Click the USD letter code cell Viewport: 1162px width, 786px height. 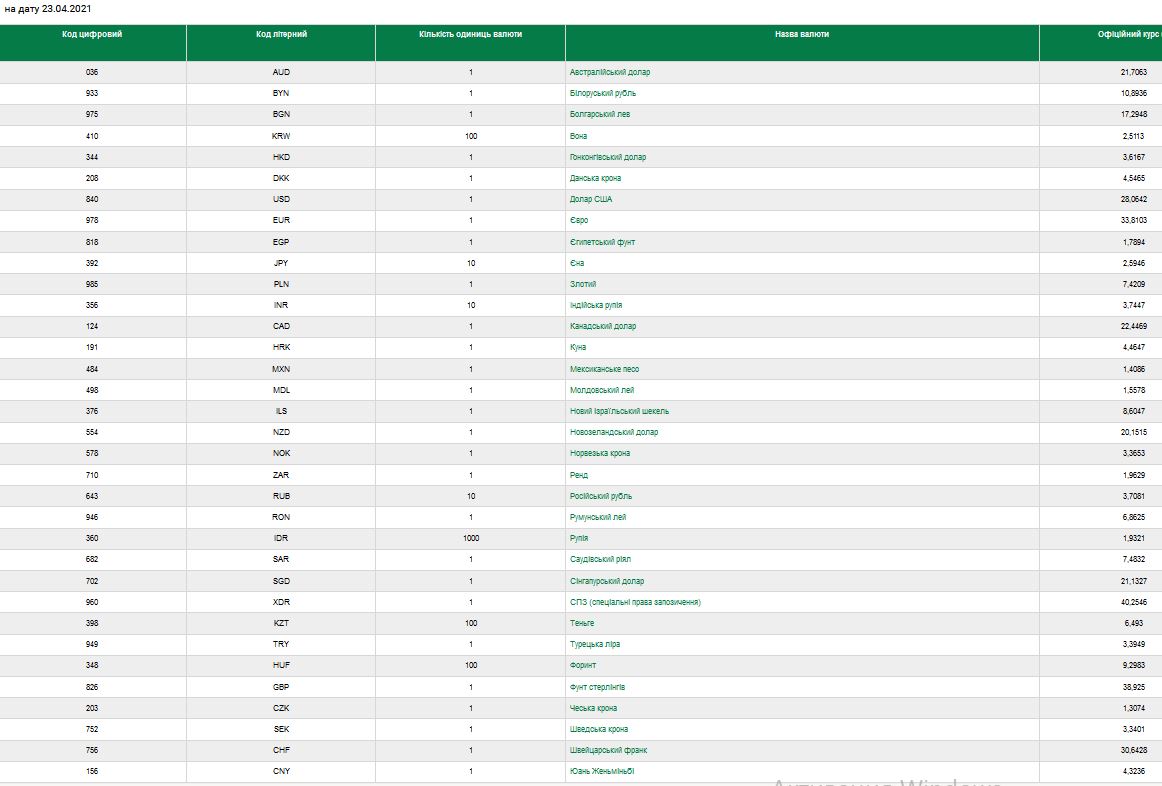tap(281, 199)
